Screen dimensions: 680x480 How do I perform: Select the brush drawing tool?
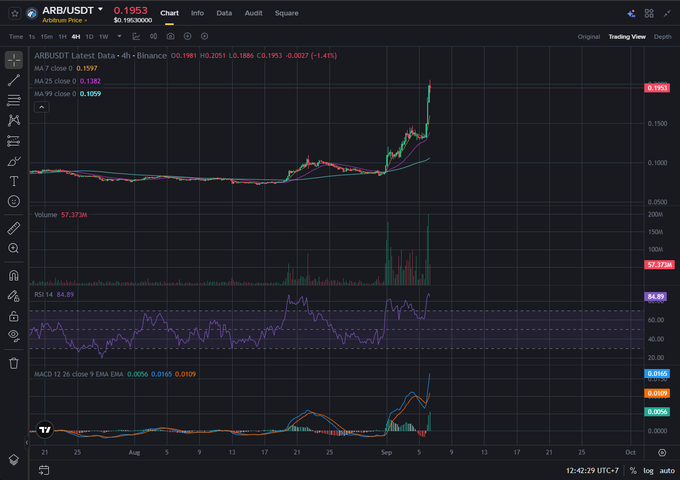(14, 161)
